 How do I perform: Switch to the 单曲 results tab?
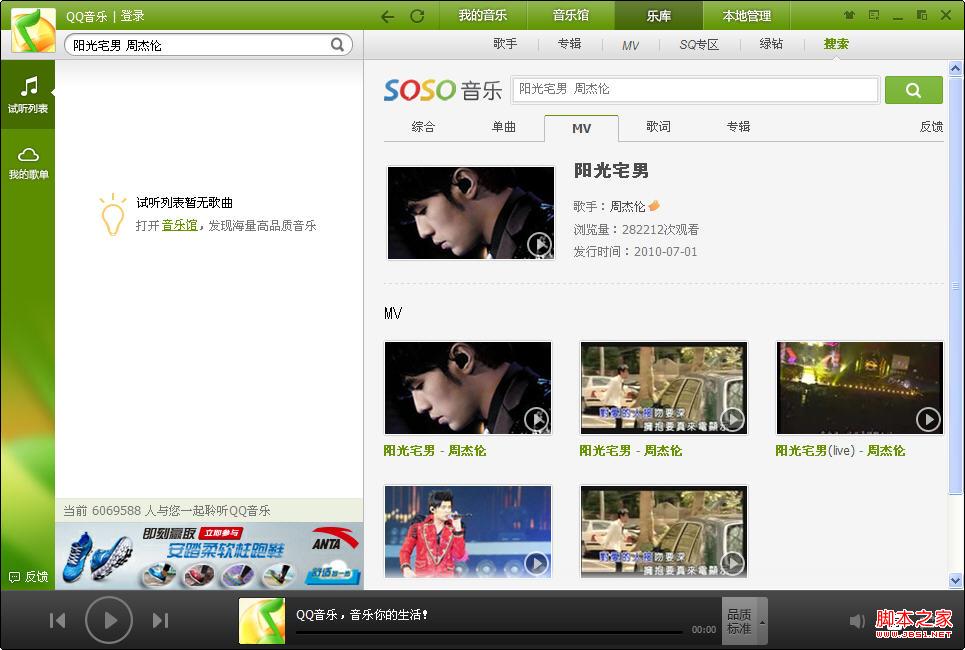pyautogui.click(x=504, y=128)
